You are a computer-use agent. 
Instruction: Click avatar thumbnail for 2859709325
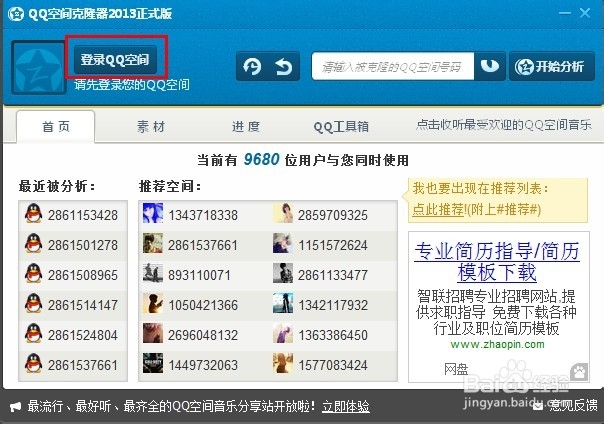[x=283, y=213]
